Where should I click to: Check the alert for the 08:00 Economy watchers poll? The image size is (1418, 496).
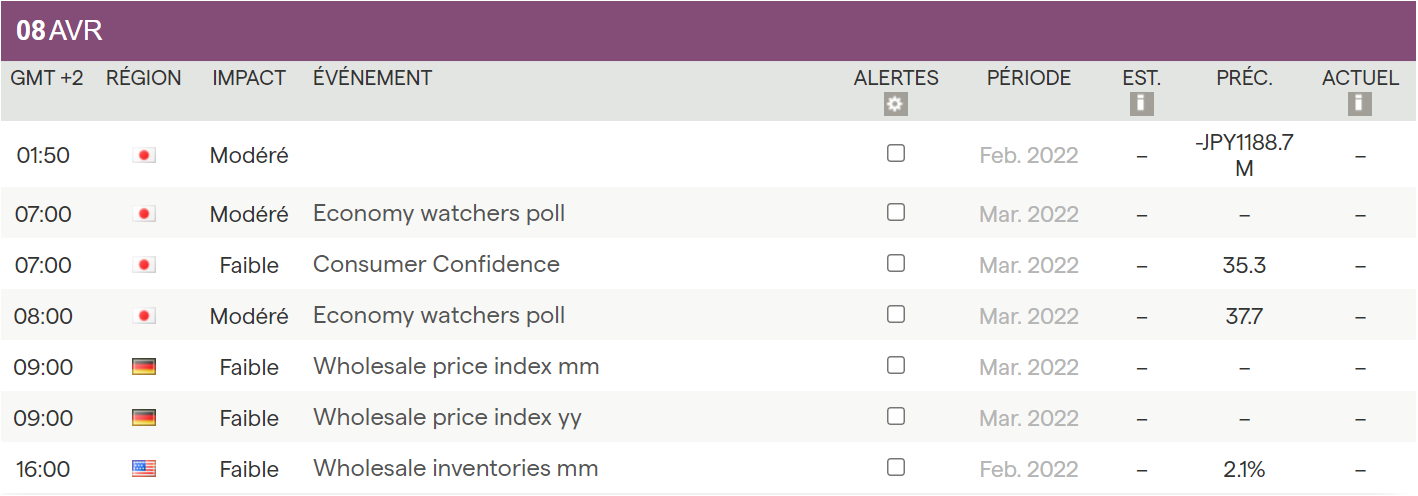pyautogui.click(x=896, y=314)
